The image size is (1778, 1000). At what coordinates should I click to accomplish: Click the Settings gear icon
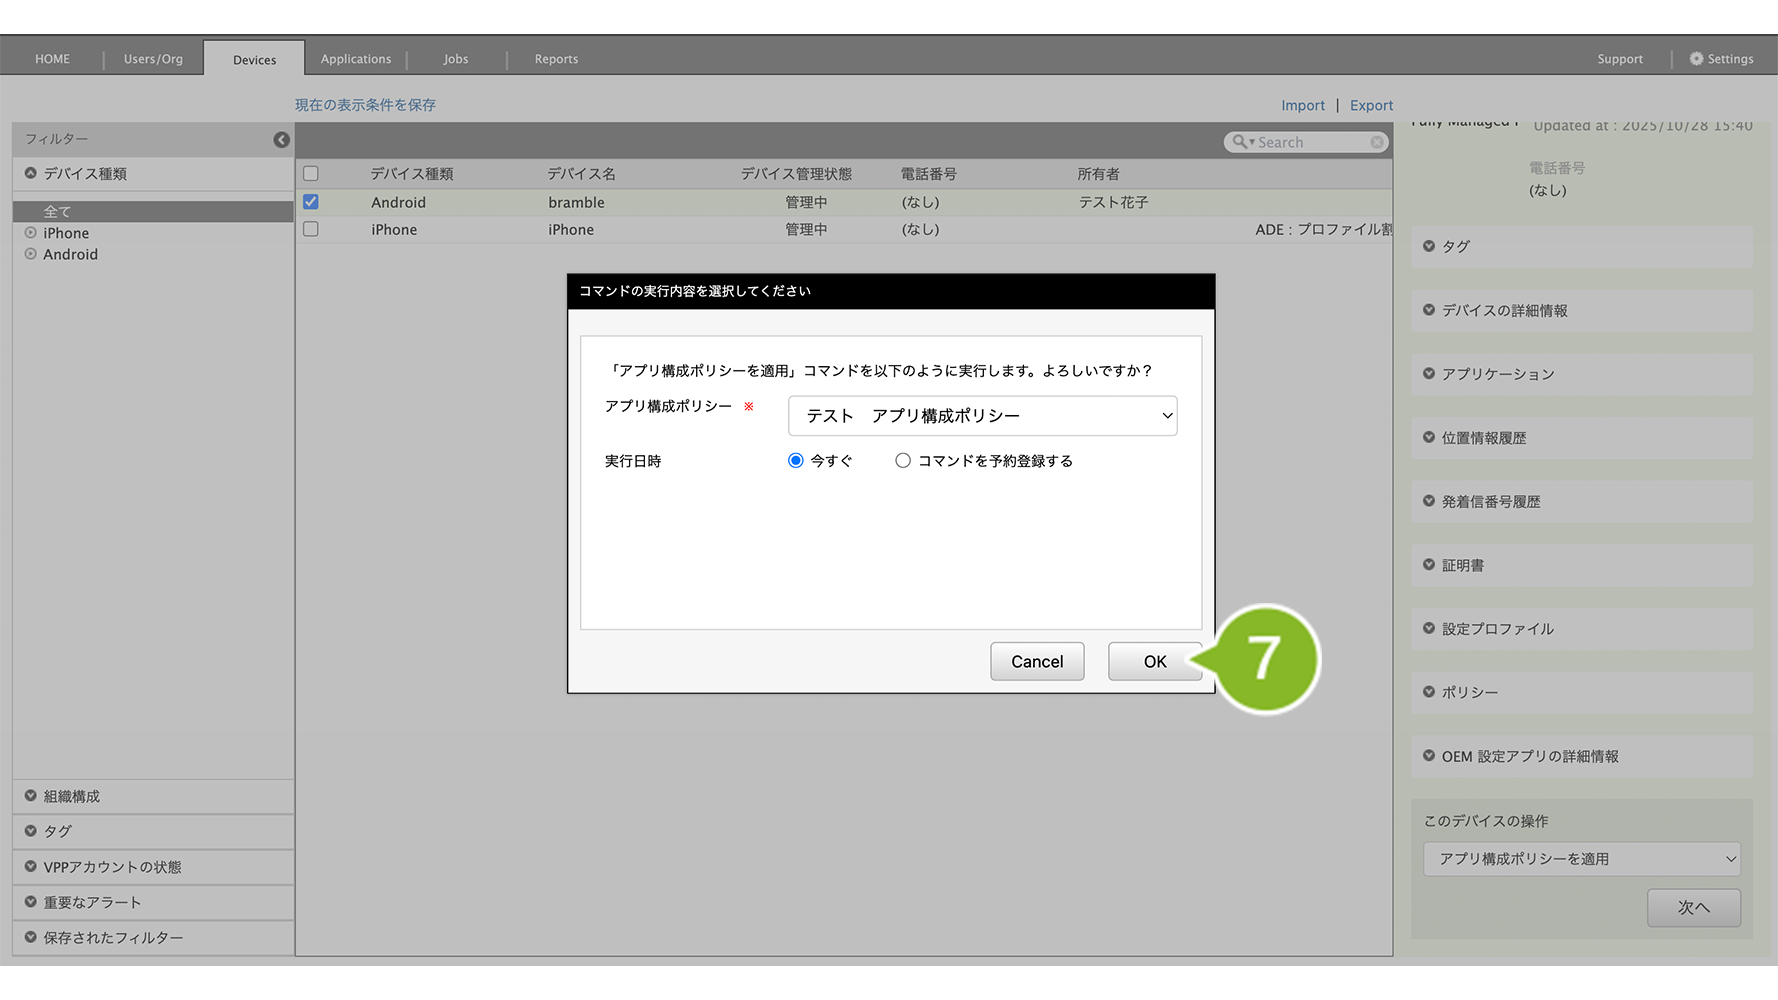pos(1696,59)
